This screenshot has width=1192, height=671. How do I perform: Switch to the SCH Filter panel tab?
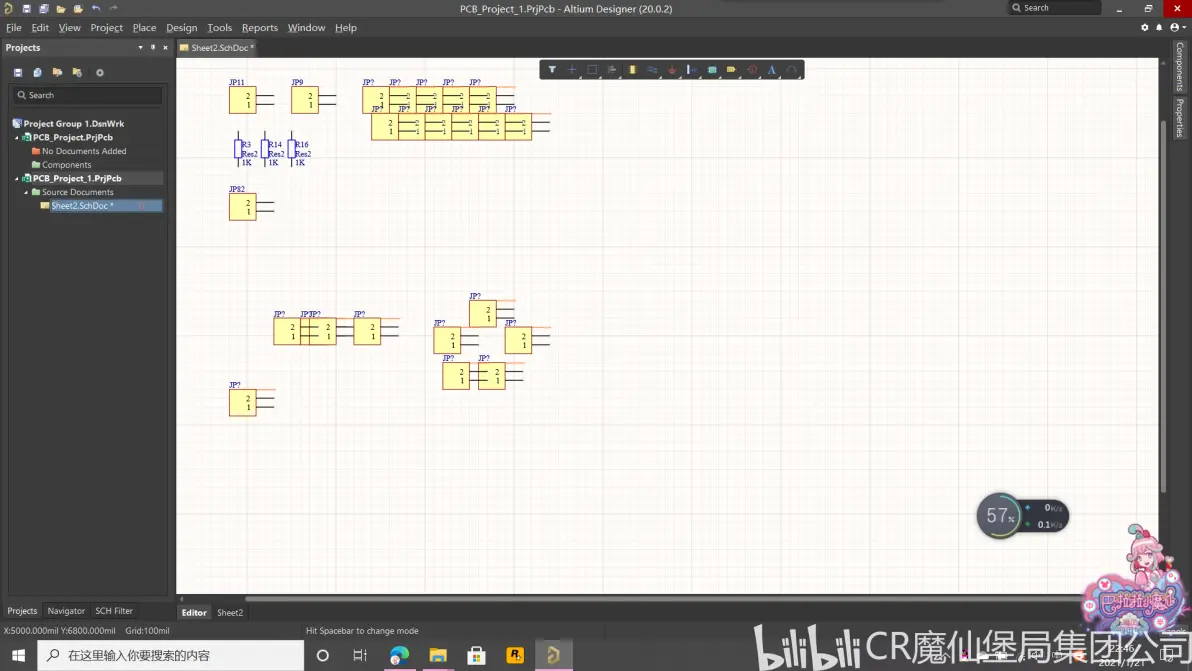(114, 611)
